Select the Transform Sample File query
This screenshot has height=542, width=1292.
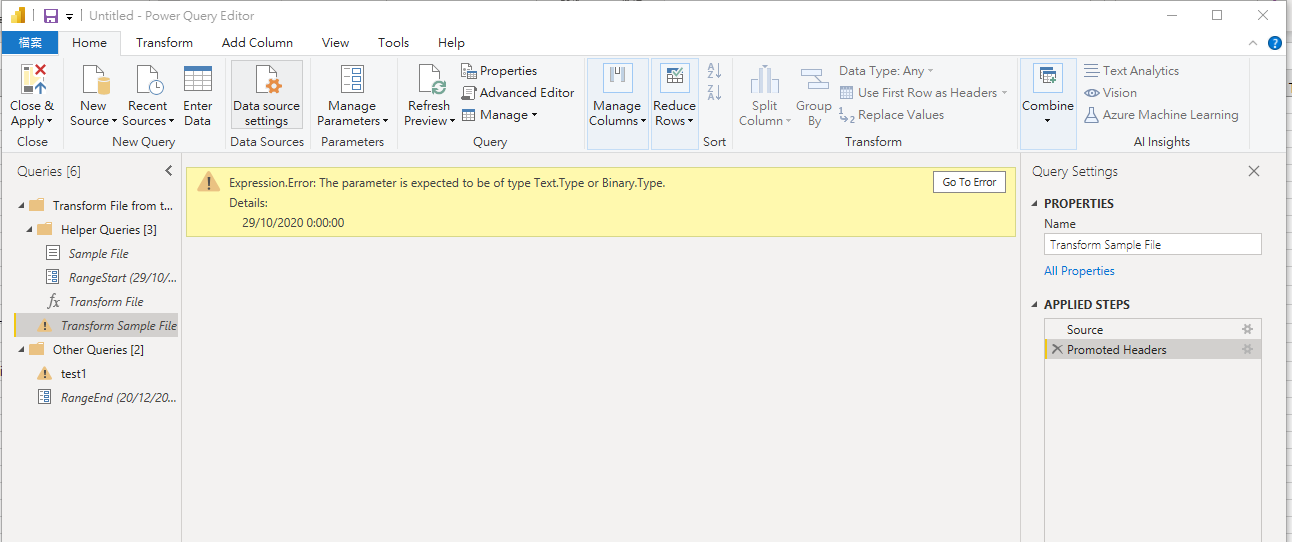97,325
